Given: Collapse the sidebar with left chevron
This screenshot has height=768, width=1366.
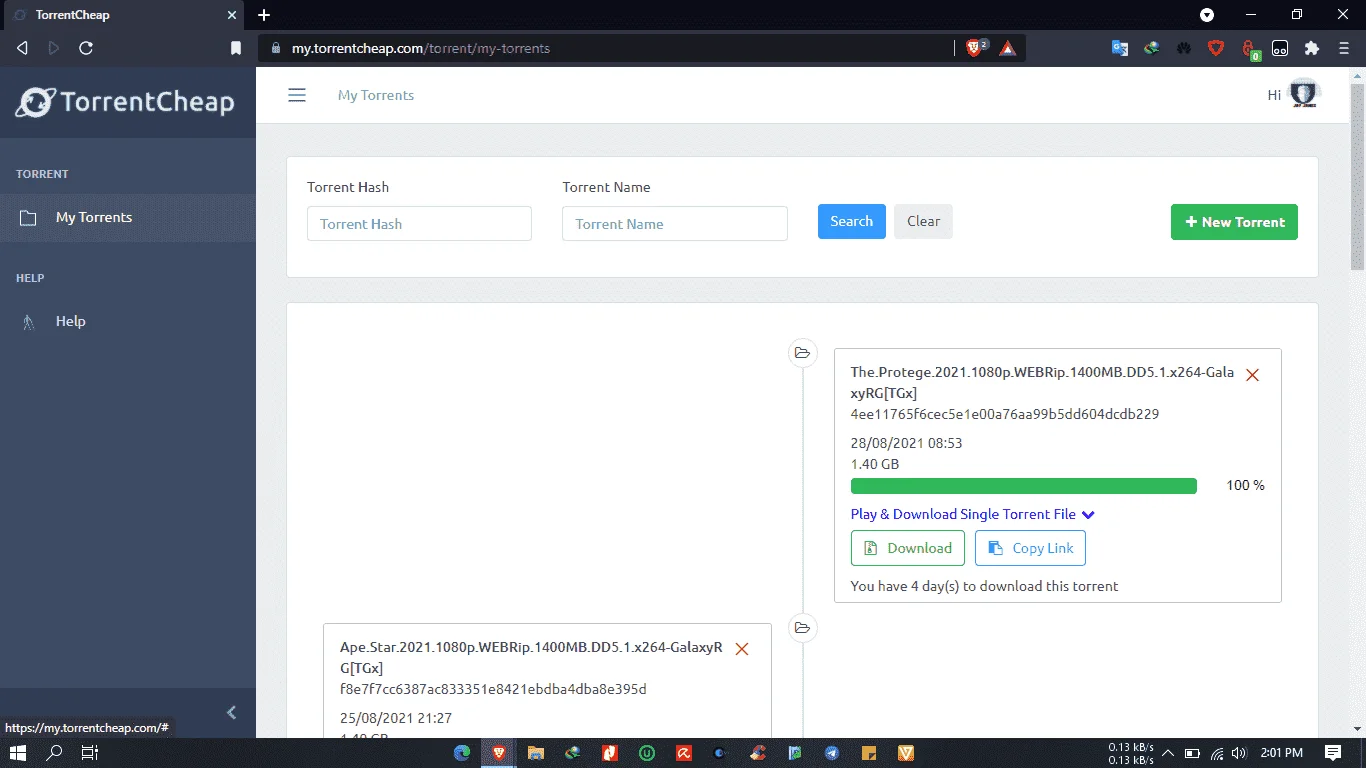Looking at the screenshot, I should (232, 712).
